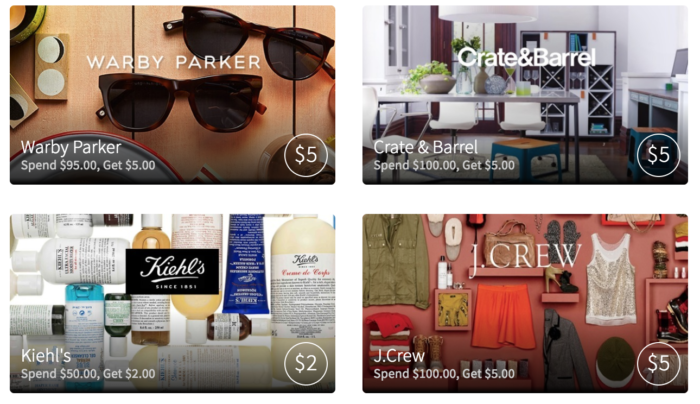The height and width of the screenshot is (404, 700).
Task: Open the Kiehl's card title link
Action: 46,356
